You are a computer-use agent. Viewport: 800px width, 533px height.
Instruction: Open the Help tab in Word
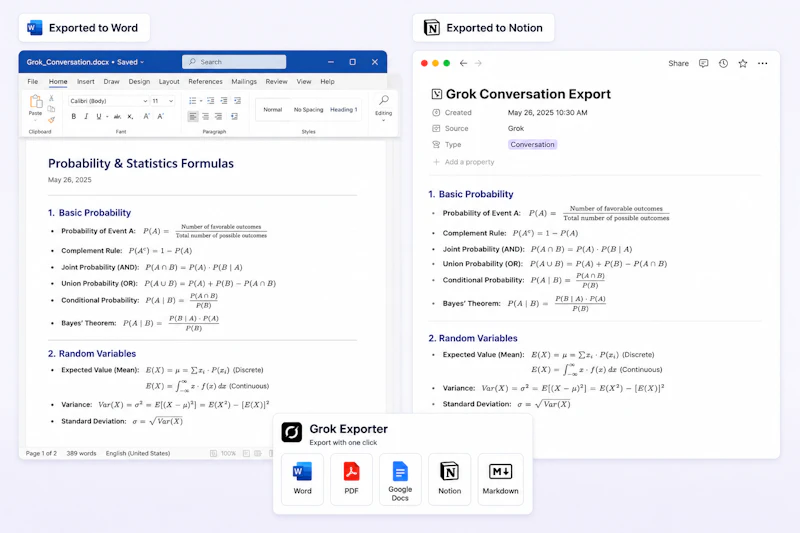point(327,82)
